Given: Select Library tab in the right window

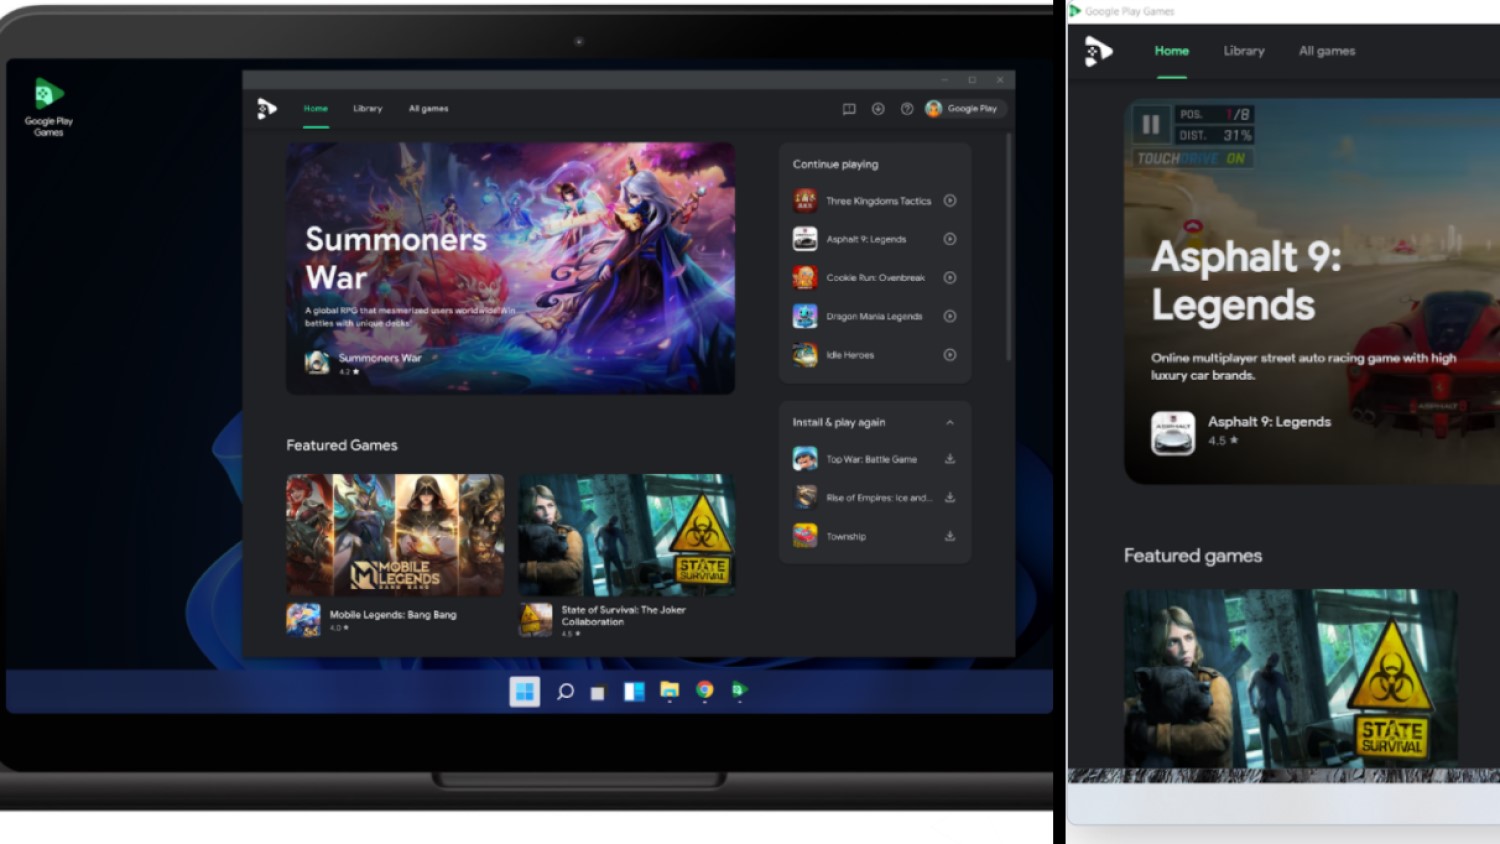Looking at the screenshot, I should 1244,51.
